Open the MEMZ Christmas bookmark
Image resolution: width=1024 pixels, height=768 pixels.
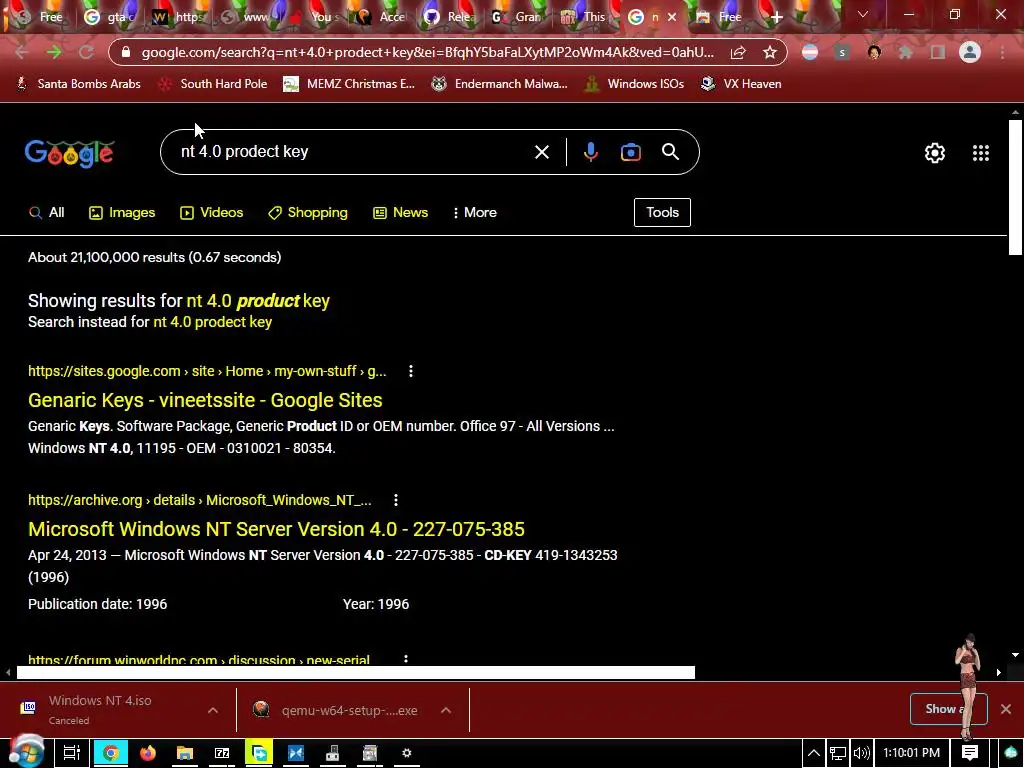click(x=349, y=84)
